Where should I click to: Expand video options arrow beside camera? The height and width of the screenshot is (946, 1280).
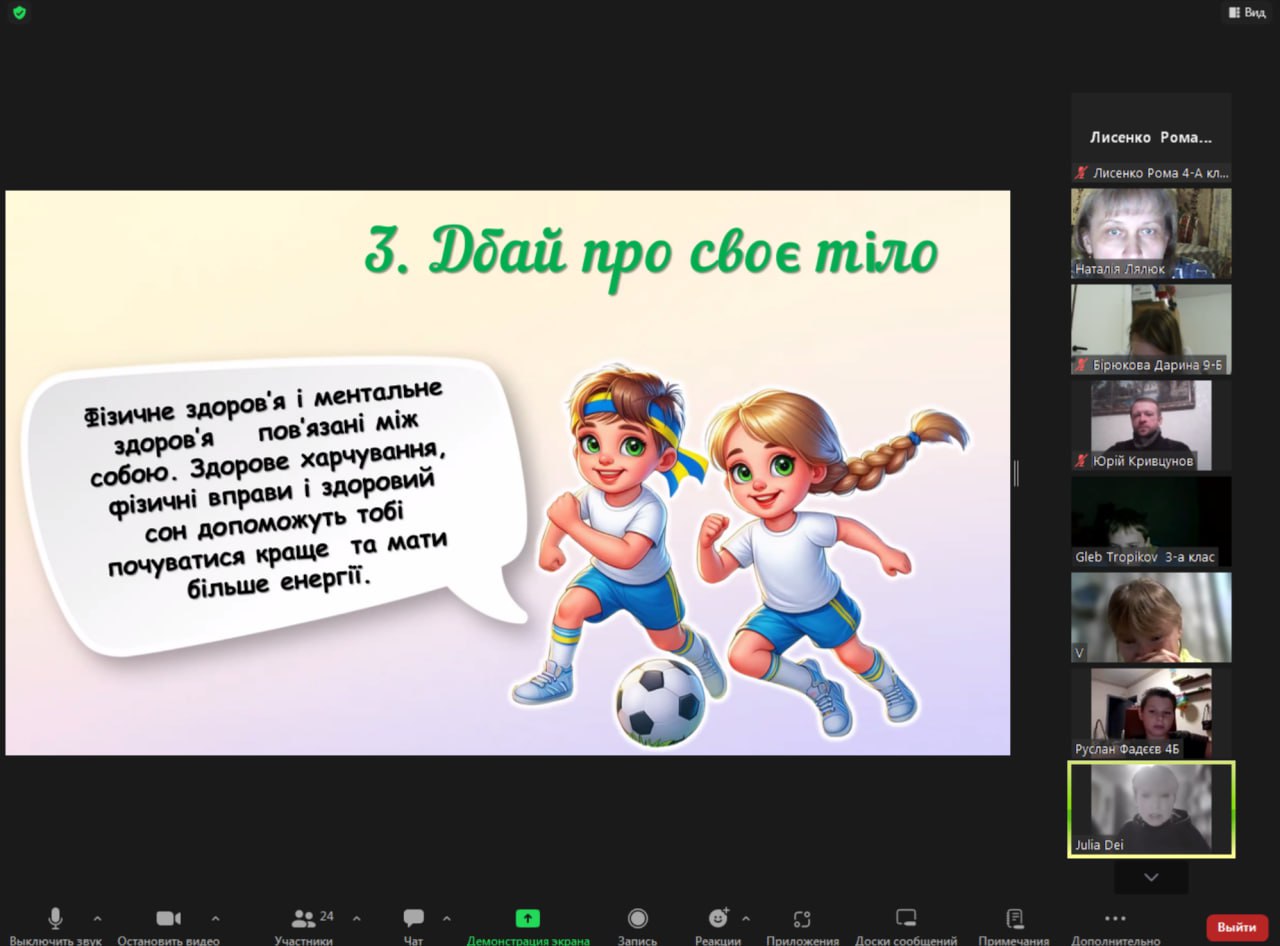pos(215,918)
